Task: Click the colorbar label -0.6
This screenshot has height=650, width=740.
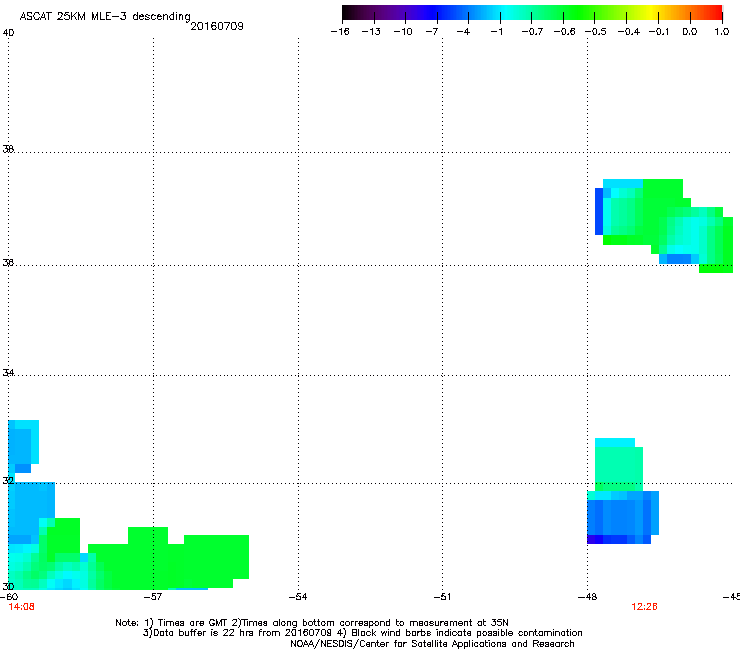Action: (x=564, y=32)
